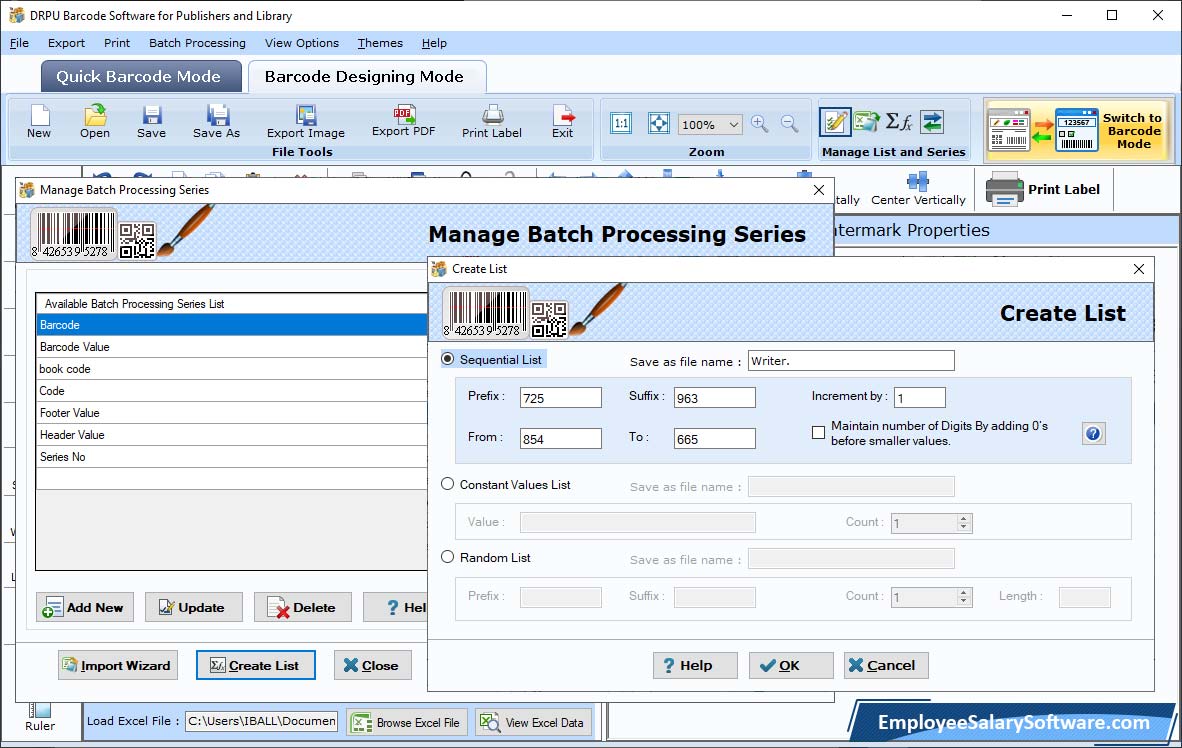Click Switch to Barcode Mode icon
Screen dimensions: 1182x748
click(1075, 130)
